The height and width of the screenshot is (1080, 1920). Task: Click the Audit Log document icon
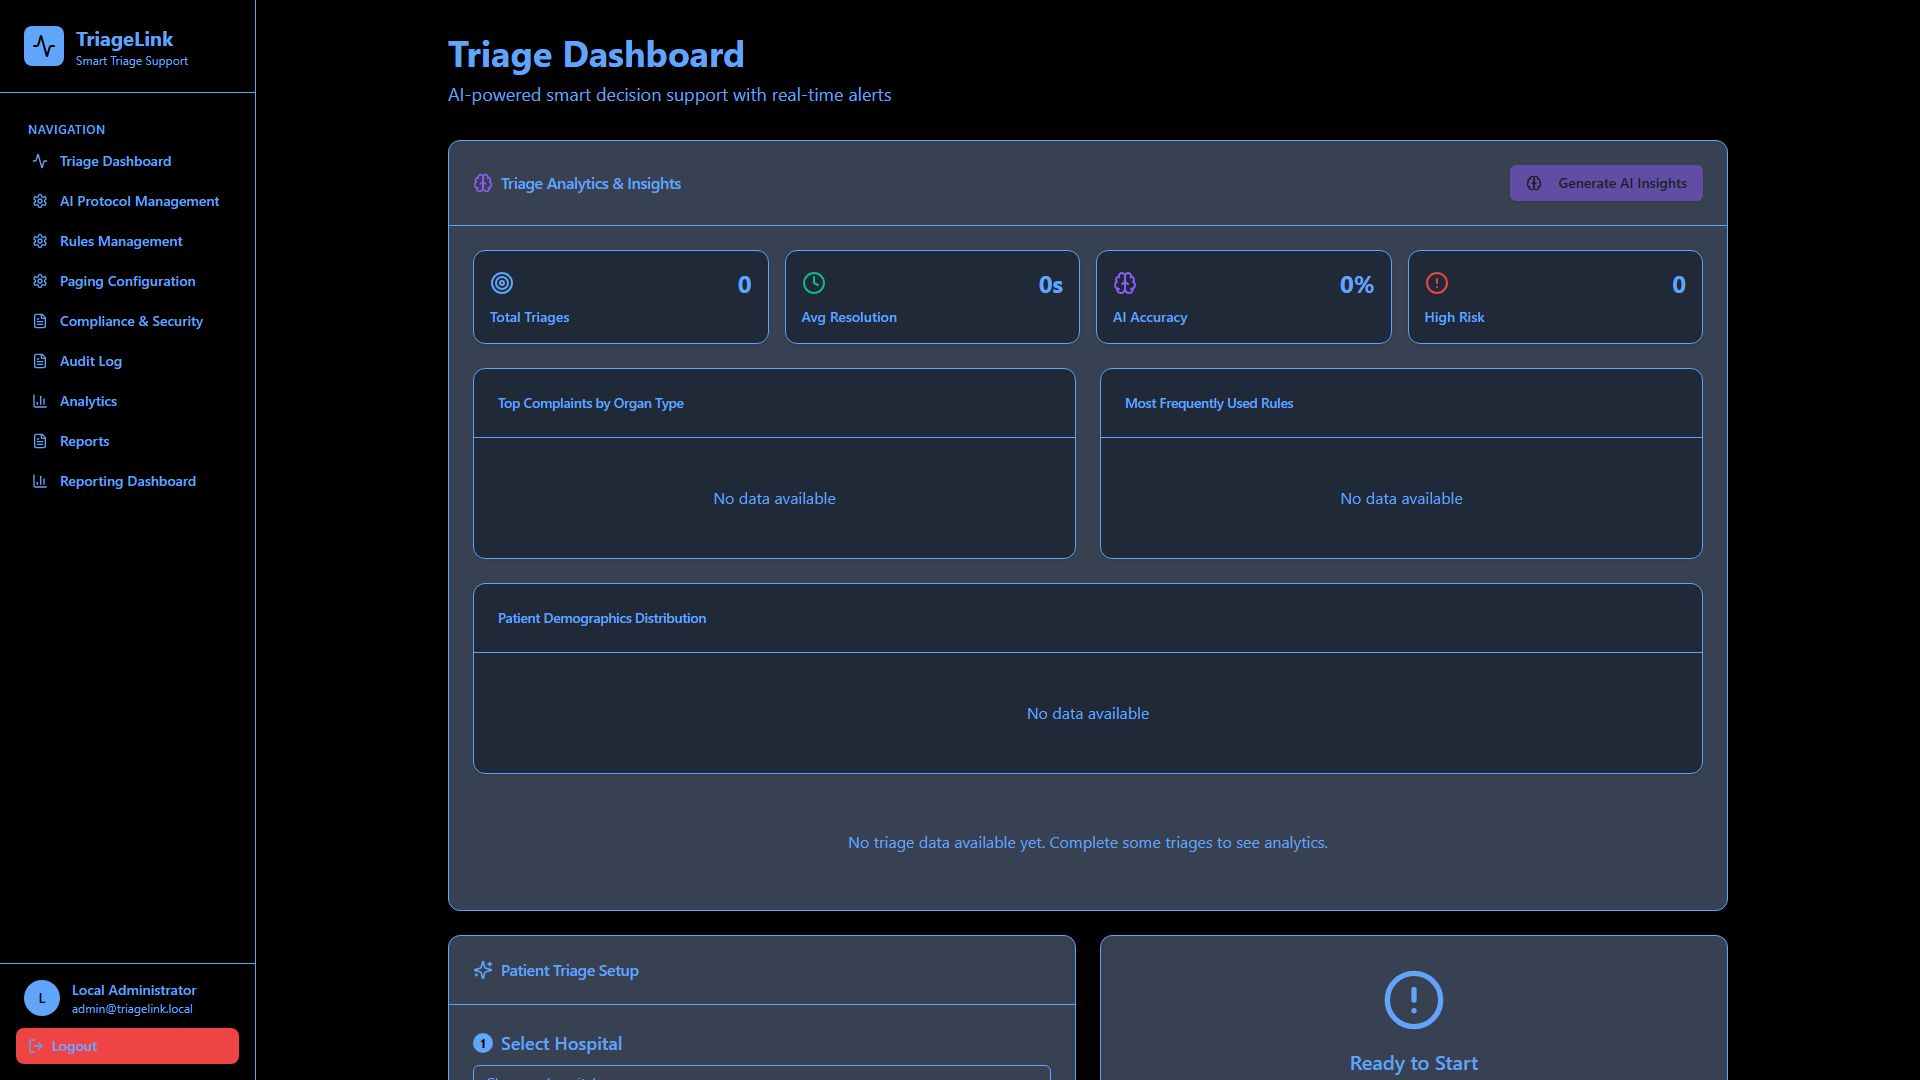(40, 361)
